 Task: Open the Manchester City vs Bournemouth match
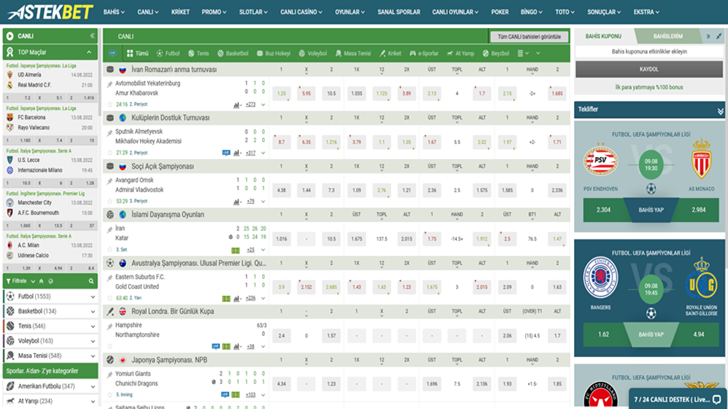(x=50, y=208)
